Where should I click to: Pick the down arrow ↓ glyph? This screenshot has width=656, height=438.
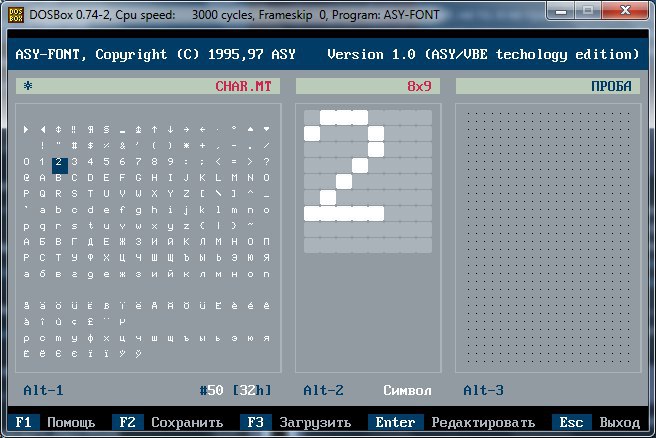pyautogui.click(x=170, y=130)
